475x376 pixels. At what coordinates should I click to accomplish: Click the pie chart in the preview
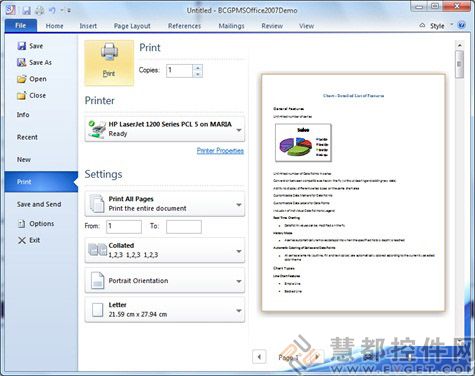pos(303,143)
